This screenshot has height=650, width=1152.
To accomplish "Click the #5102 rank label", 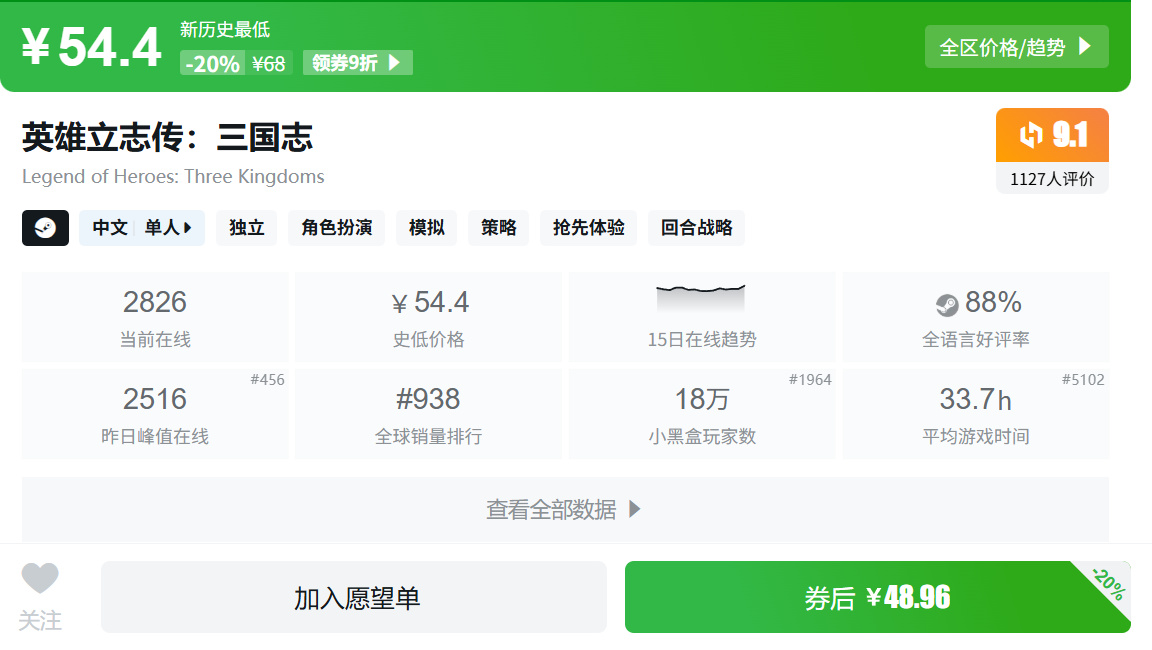I will (1083, 380).
